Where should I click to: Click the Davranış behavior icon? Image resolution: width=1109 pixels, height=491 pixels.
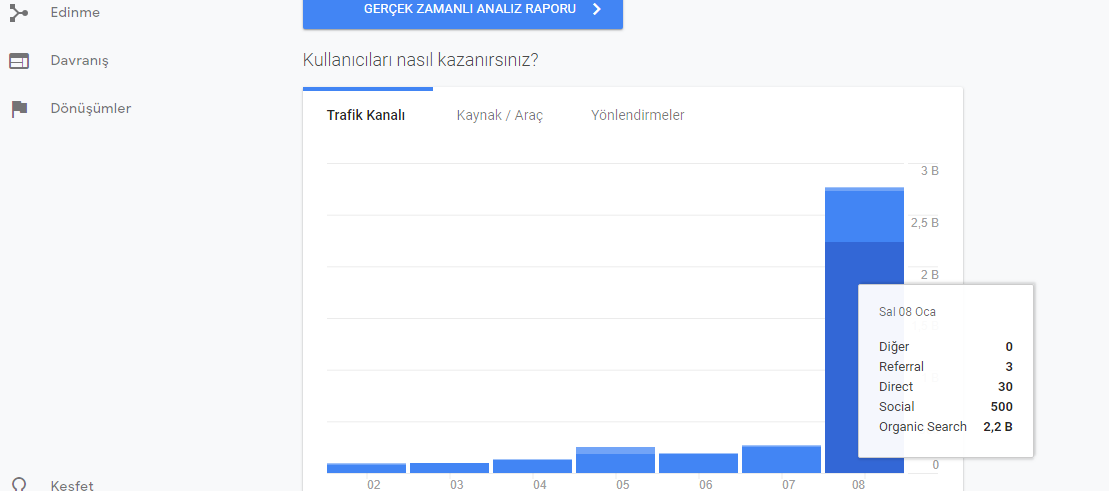pyautogui.click(x=19, y=61)
